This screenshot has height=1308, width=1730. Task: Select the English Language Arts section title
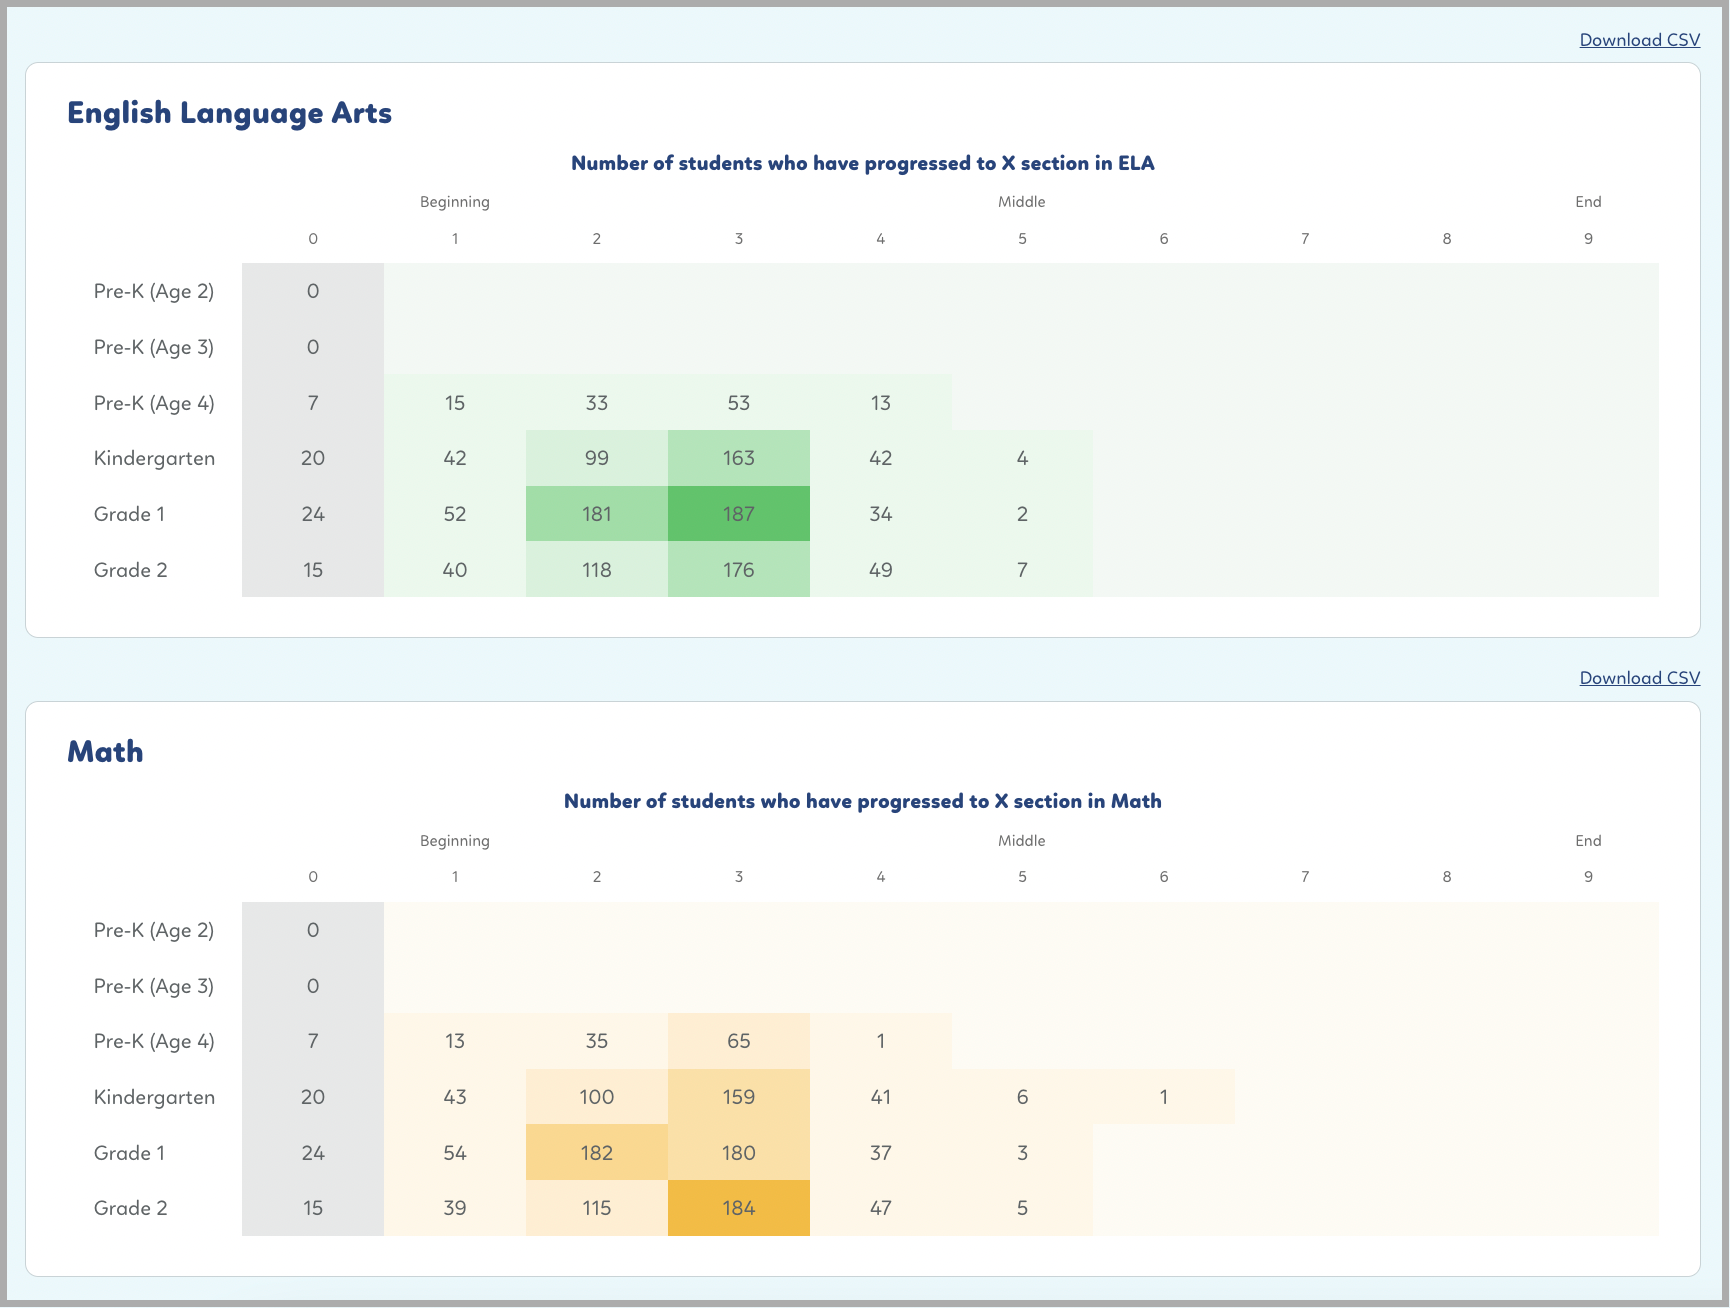[x=229, y=113]
